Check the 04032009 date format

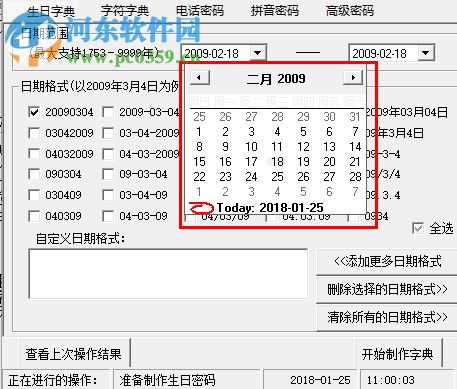point(34,154)
